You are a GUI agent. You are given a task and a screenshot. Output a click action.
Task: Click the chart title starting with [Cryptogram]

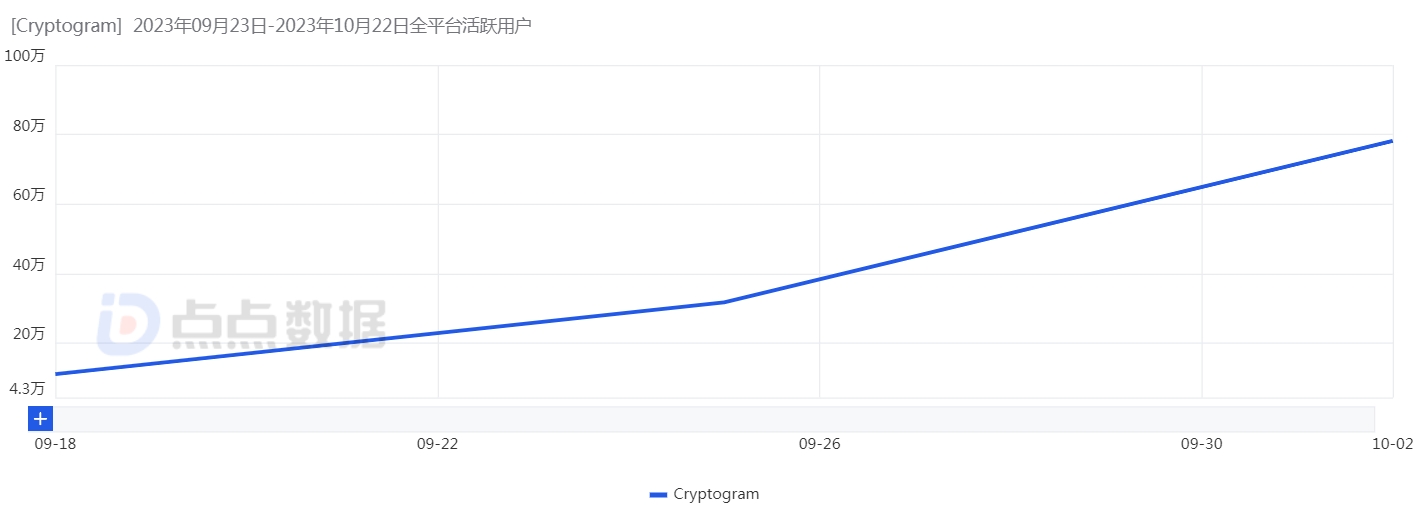pyautogui.click(x=271, y=26)
